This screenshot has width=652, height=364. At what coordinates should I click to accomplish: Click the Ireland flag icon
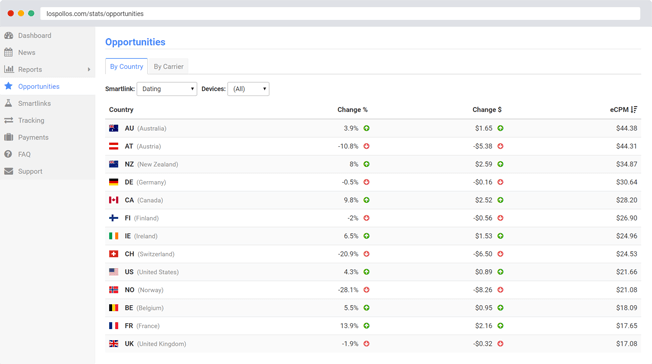point(114,236)
